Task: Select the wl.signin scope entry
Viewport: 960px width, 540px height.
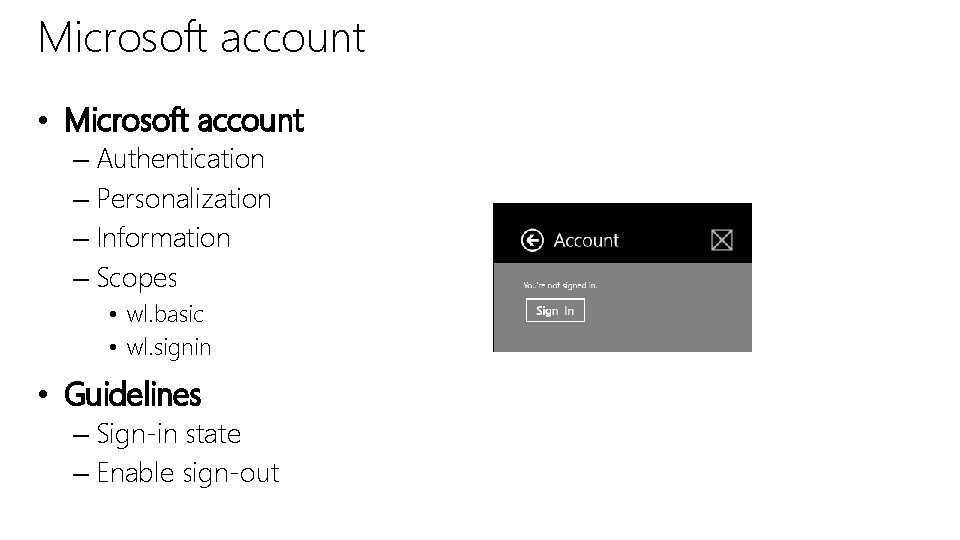Action: click(x=169, y=348)
